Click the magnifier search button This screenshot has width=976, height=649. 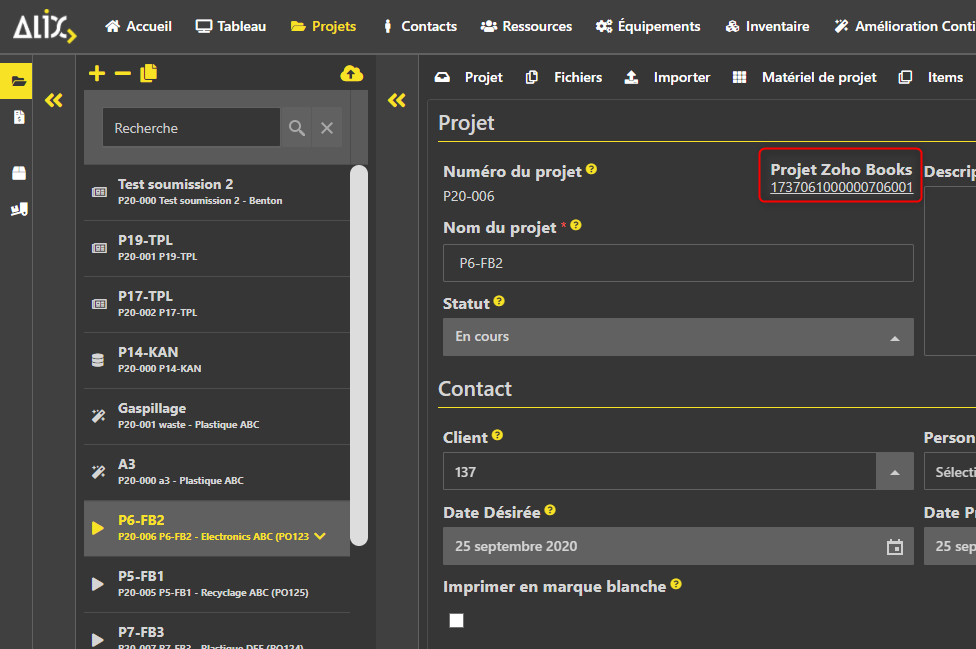coord(297,128)
